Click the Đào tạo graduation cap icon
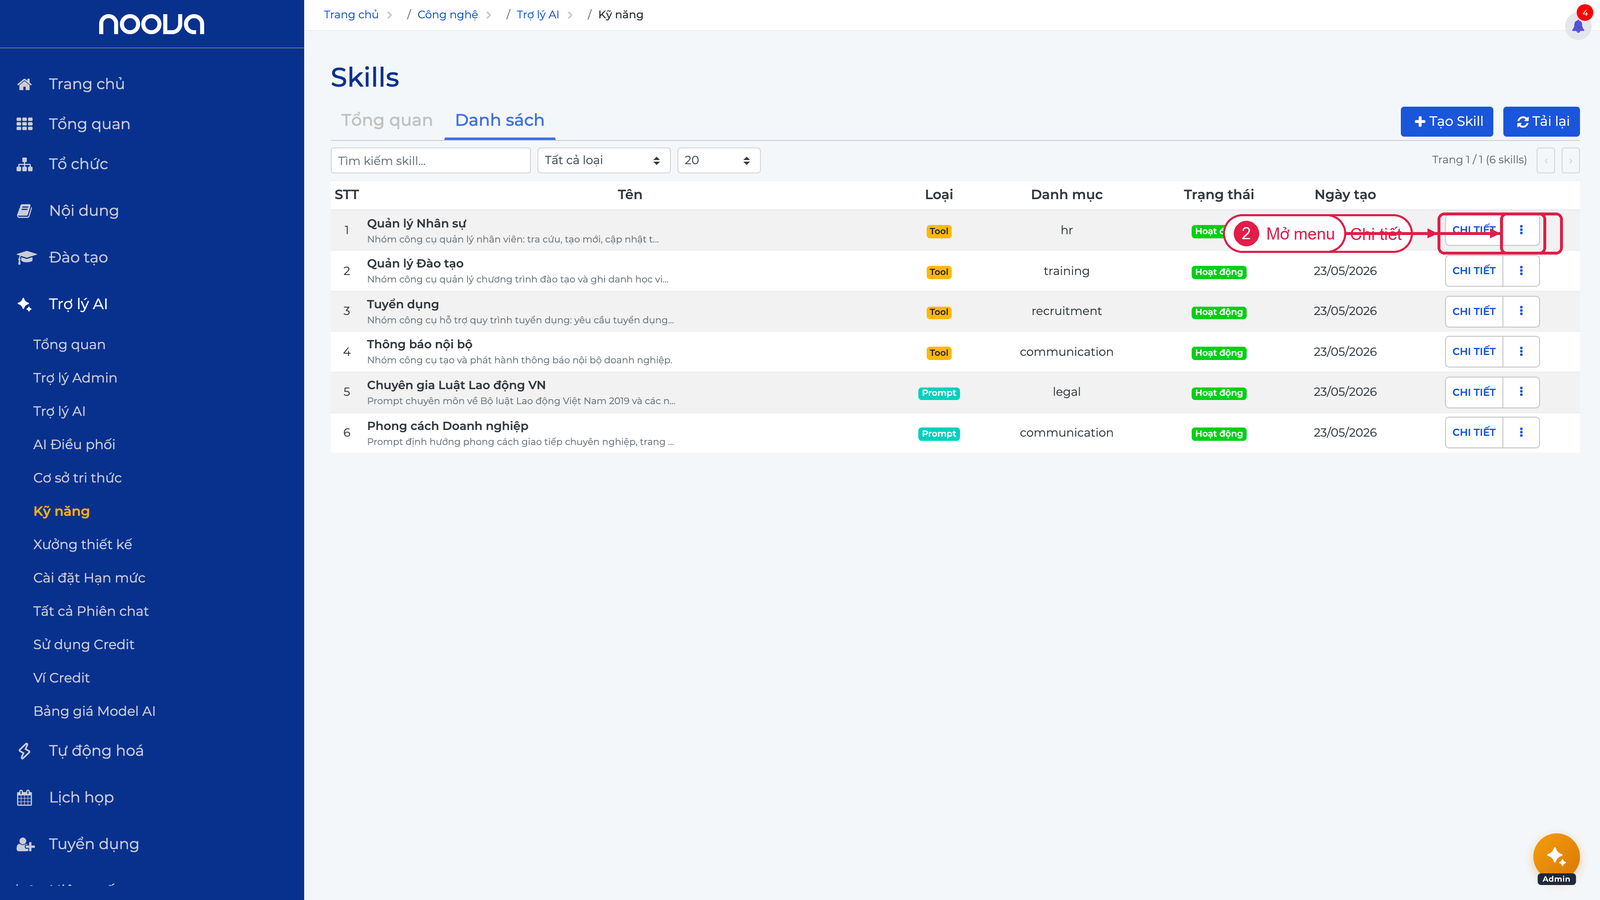Image resolution: width=1600 pixels, height=900 pixels. [26, 258]
